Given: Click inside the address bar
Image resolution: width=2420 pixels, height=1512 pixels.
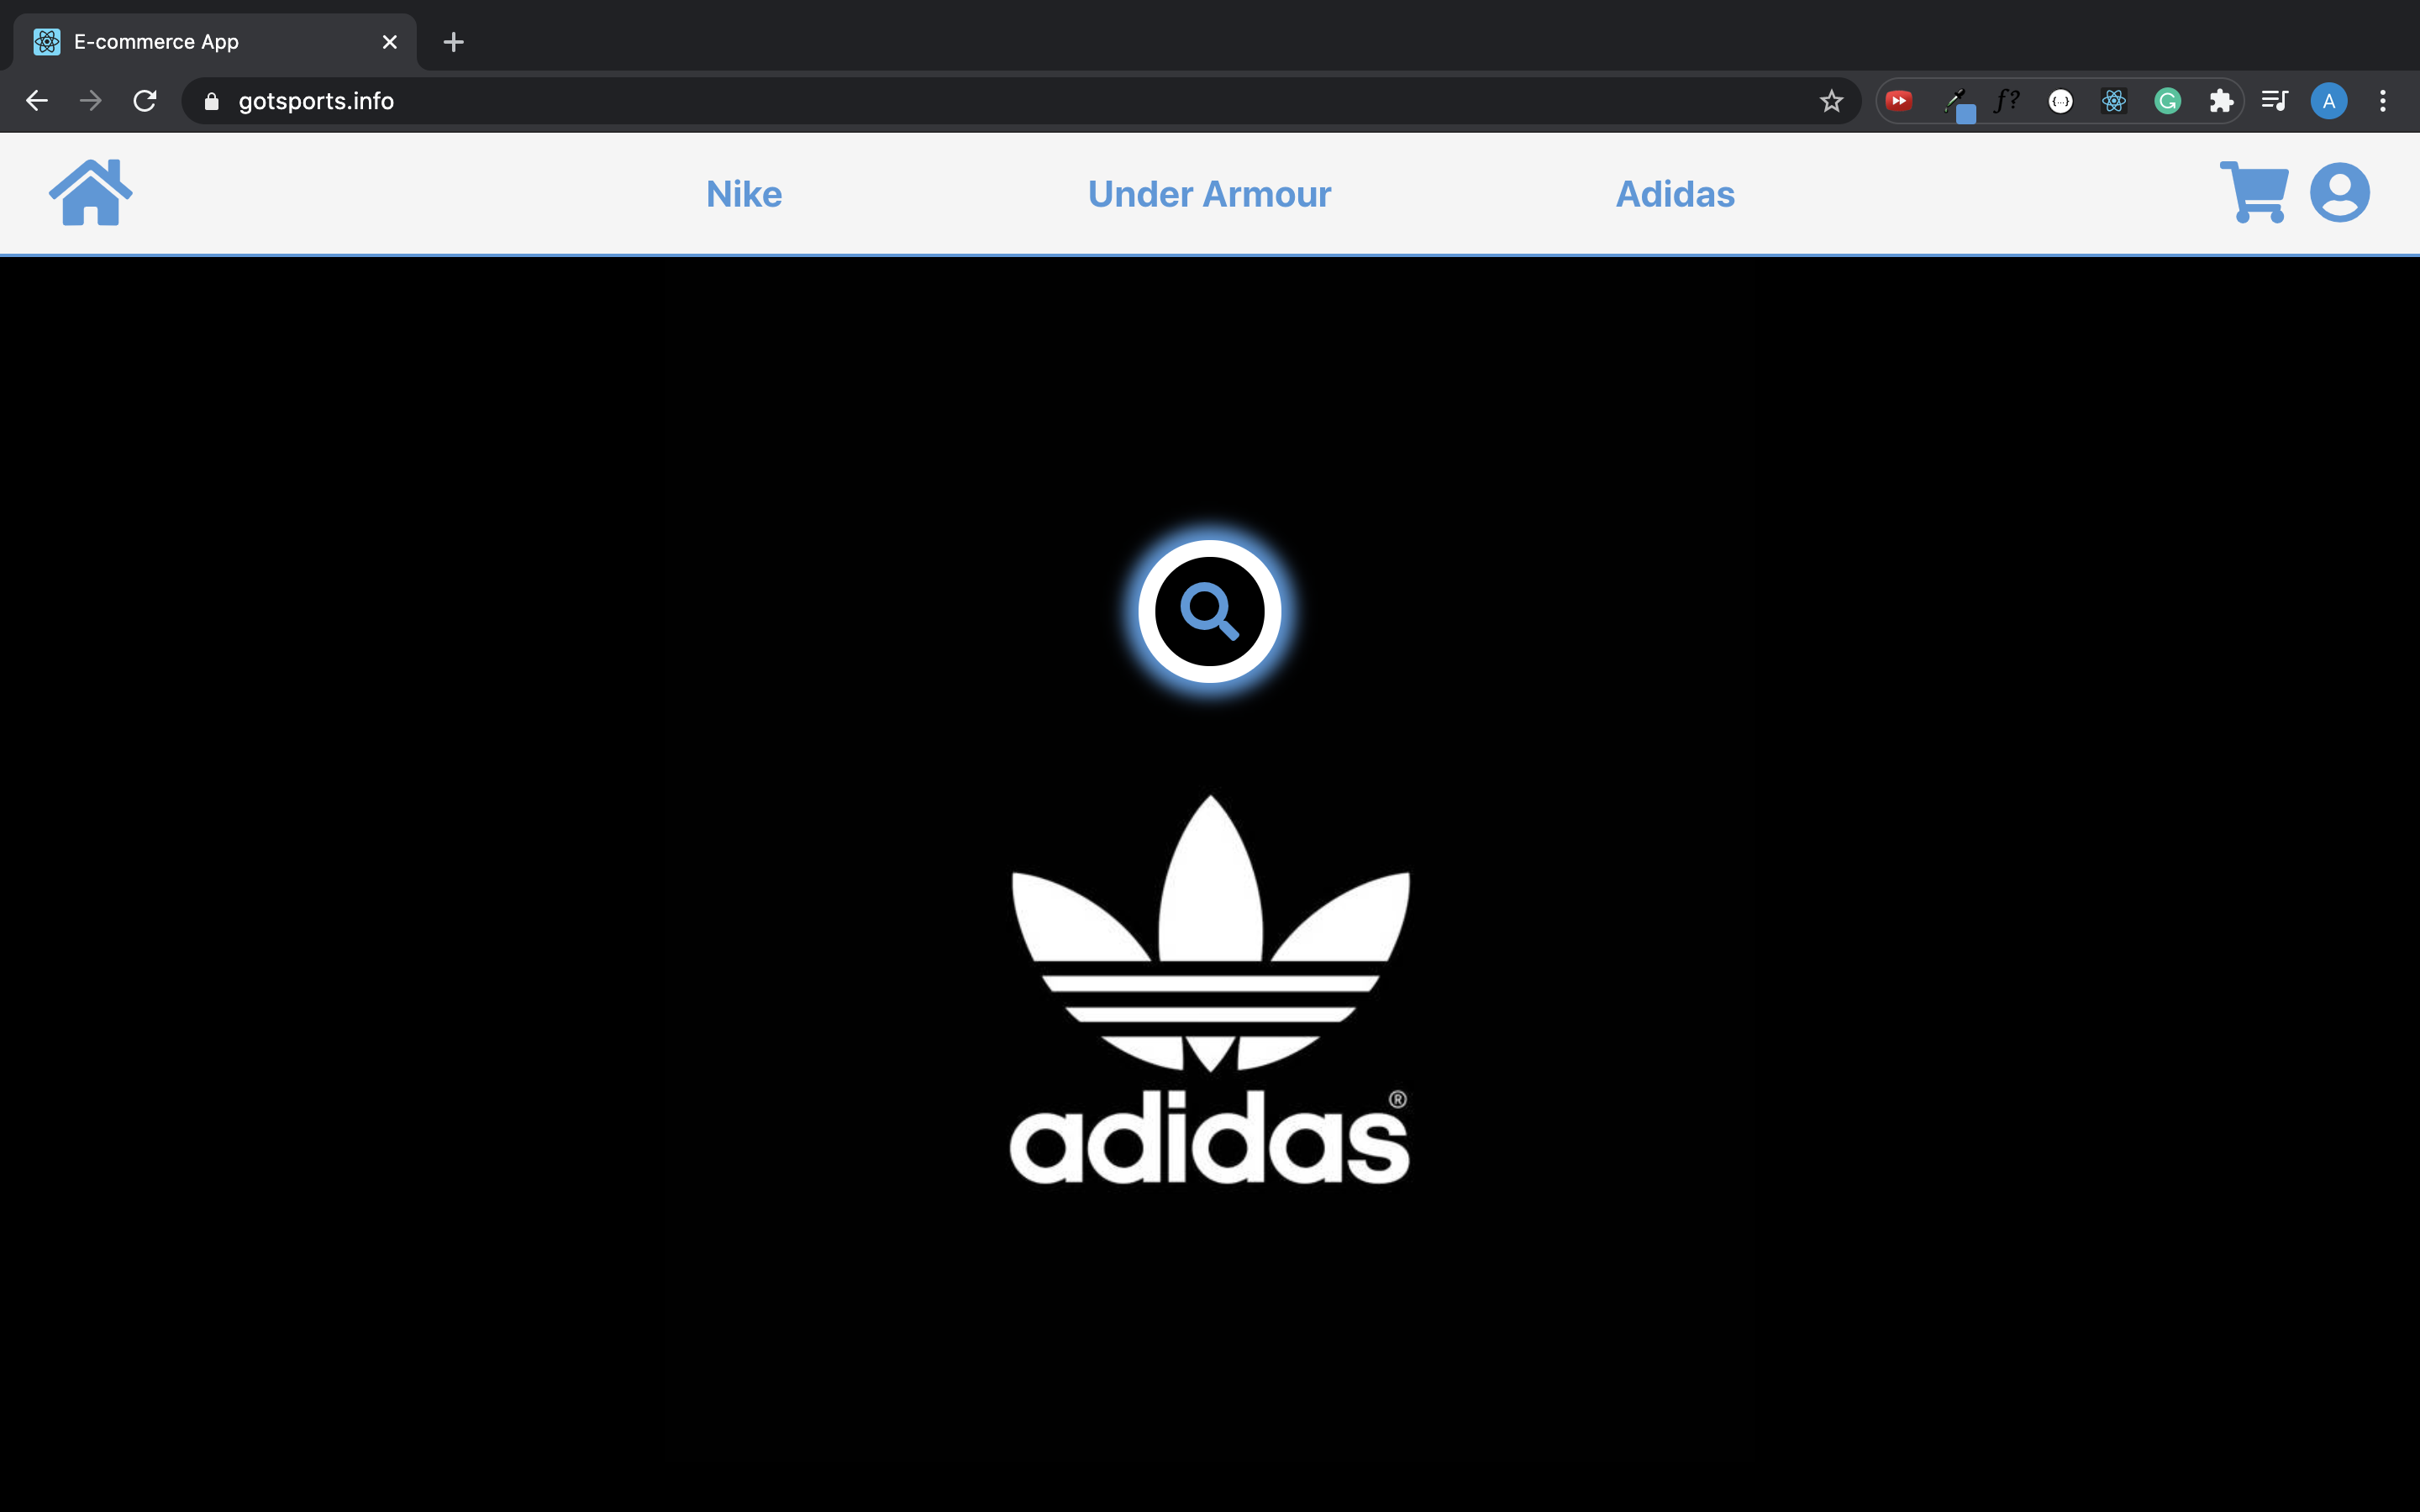Looking at the screenshot, I should pos(700,100).
